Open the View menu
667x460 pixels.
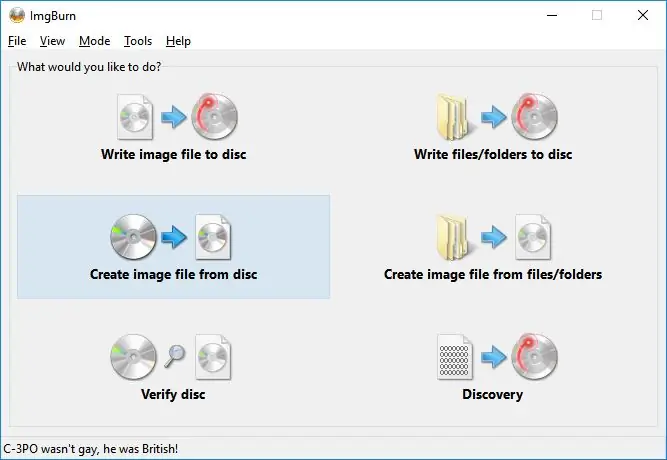52,41
